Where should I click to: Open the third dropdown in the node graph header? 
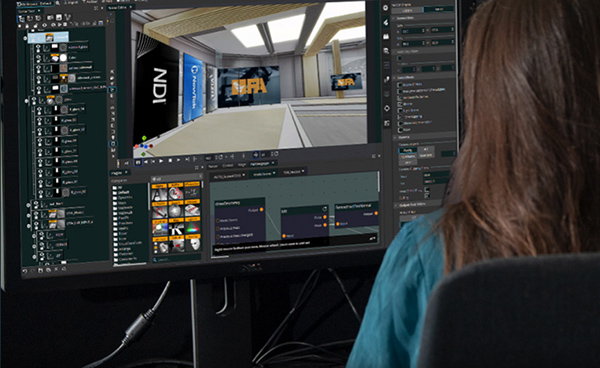pyautogui.click(x=293, y=172)
